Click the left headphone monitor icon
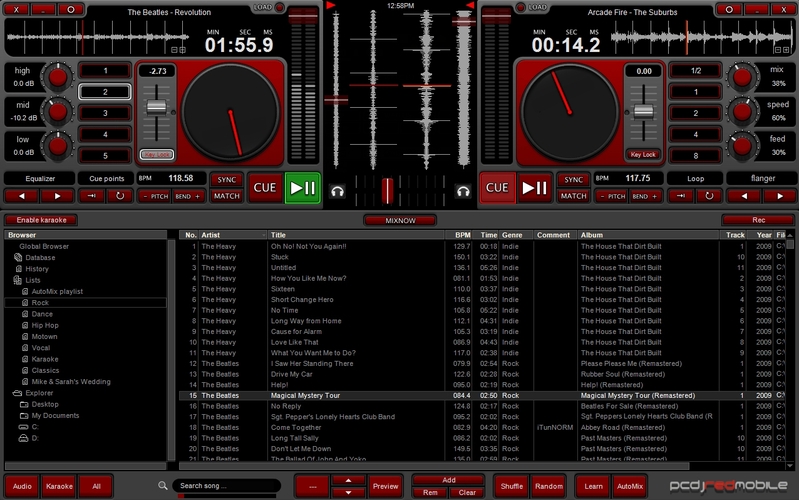Viewport: 799px width, 500px height. point(338,190)
